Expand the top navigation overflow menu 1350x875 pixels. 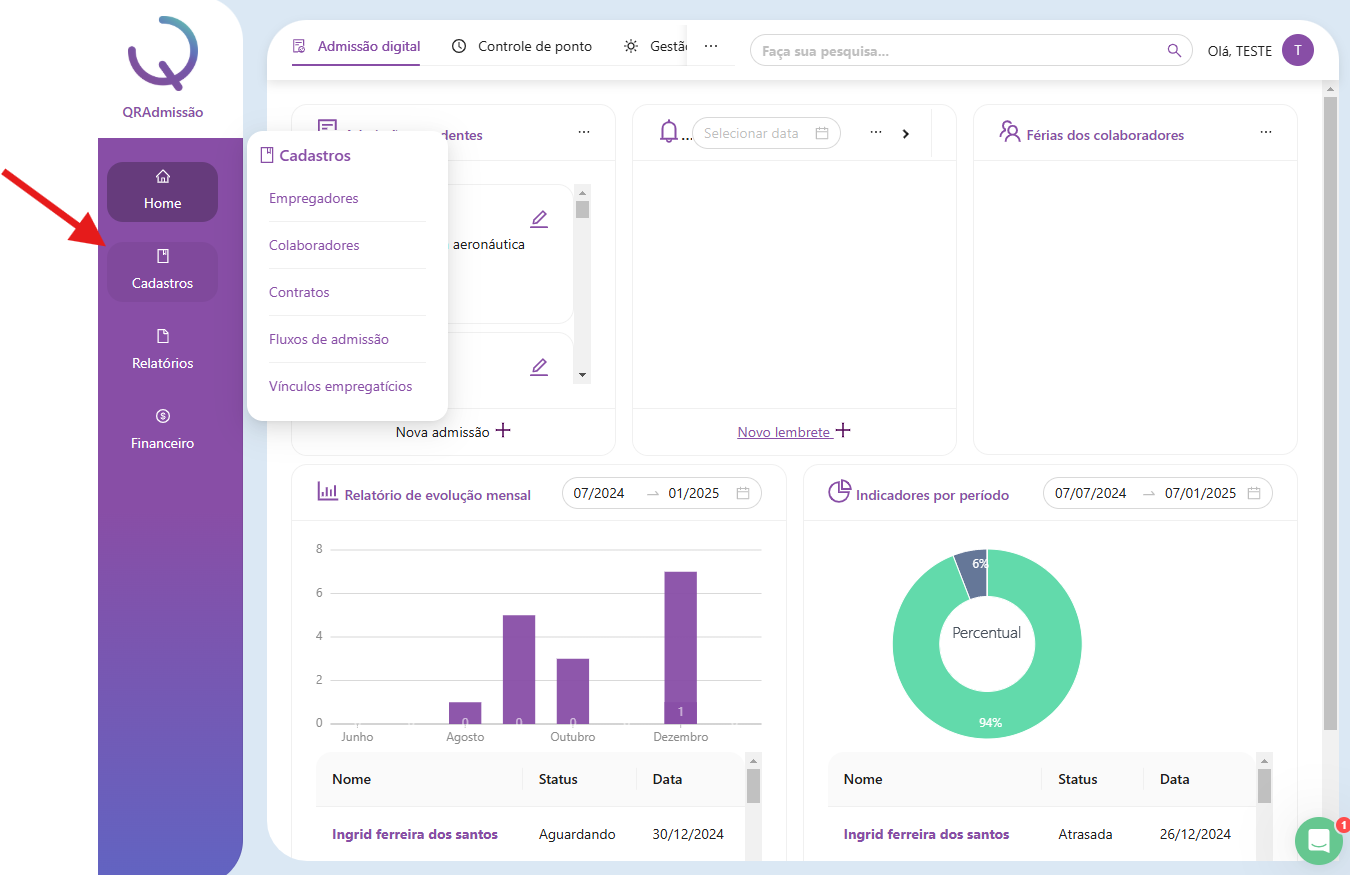tap(711, 47)
